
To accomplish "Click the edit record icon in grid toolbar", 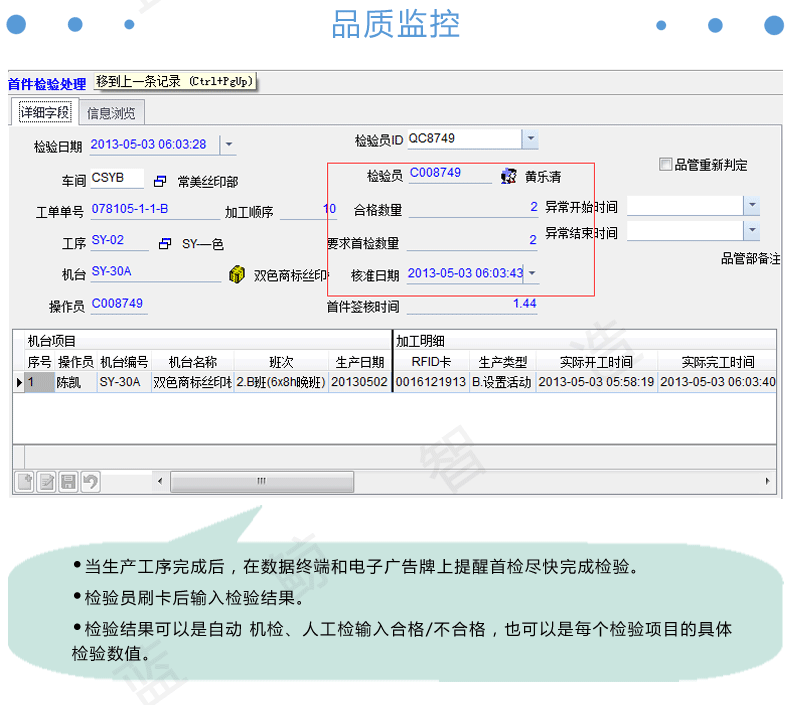I will [x=47, y=482].
